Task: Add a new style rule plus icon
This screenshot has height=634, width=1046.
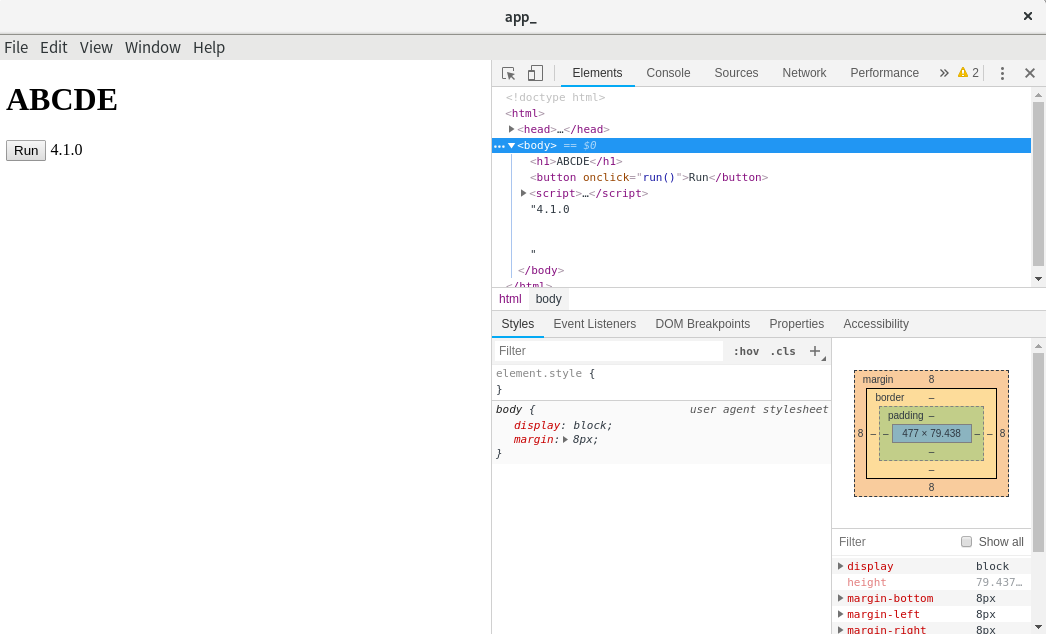Action: (x=815, y=351)
